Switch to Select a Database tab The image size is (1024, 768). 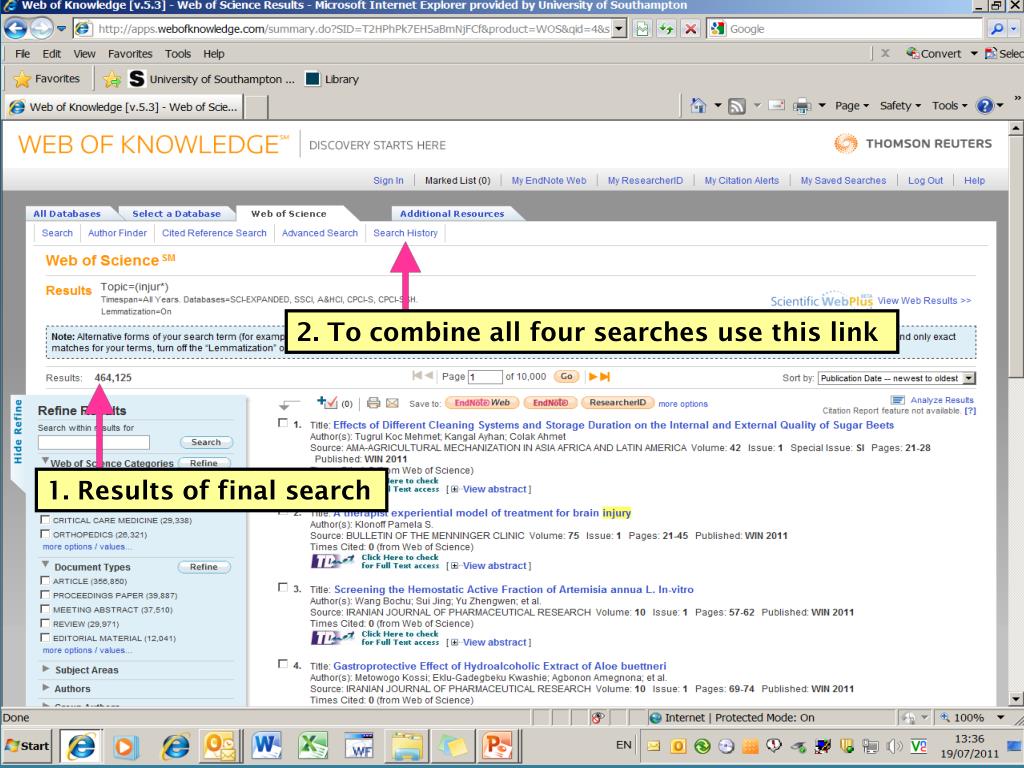click(x=176, y=214)
